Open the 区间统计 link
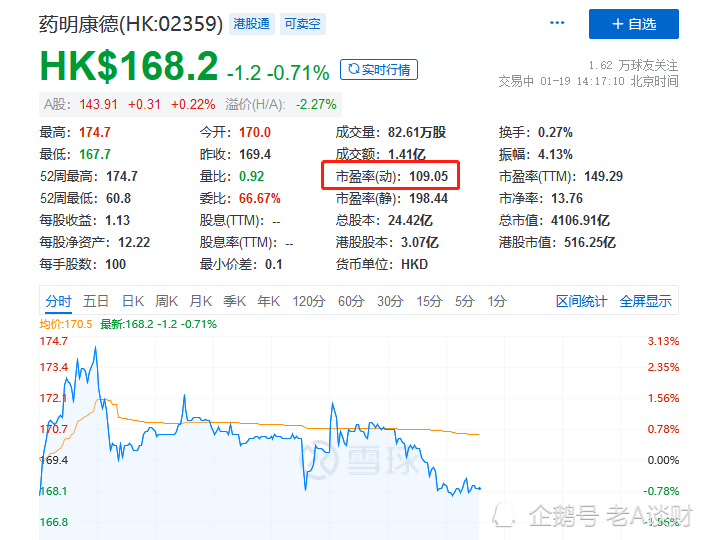708x540 pixels. point(582,301)
